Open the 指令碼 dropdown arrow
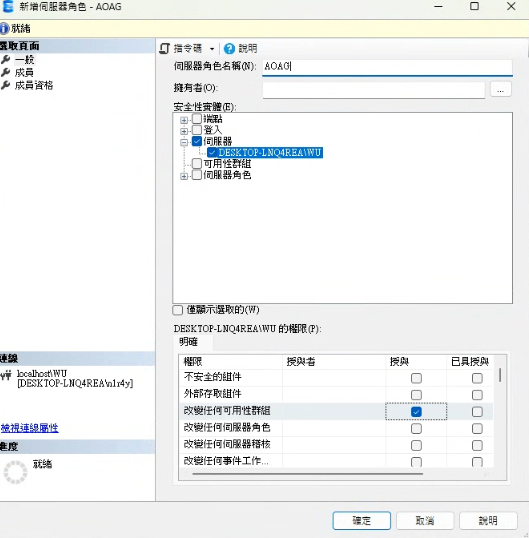This screenshot has width=529, height=538. click(212, 49)
